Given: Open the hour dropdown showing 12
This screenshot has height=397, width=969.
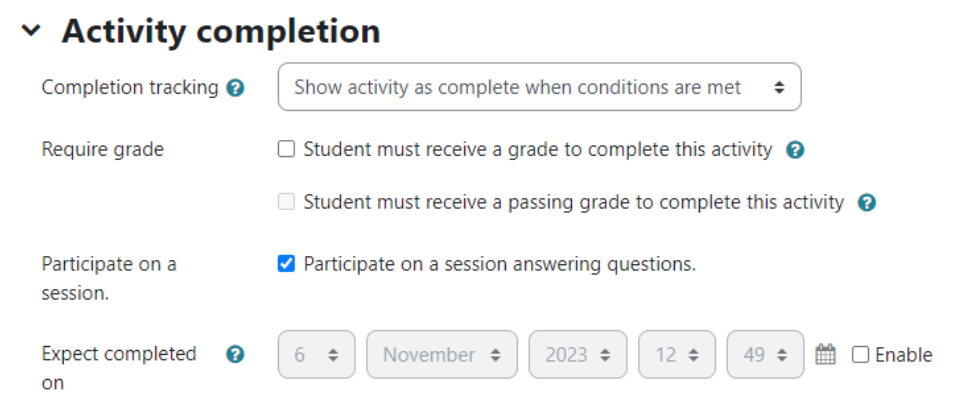Looking at the screenshot, I should [677, 354].
